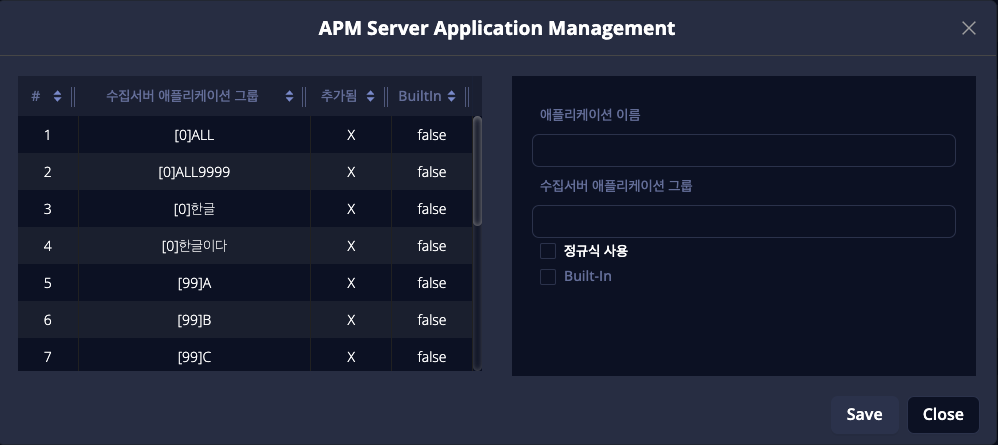Close dialog with the X icon
Image resolution: width=998 pixels, height=445 pixels.
coord(968,28)
